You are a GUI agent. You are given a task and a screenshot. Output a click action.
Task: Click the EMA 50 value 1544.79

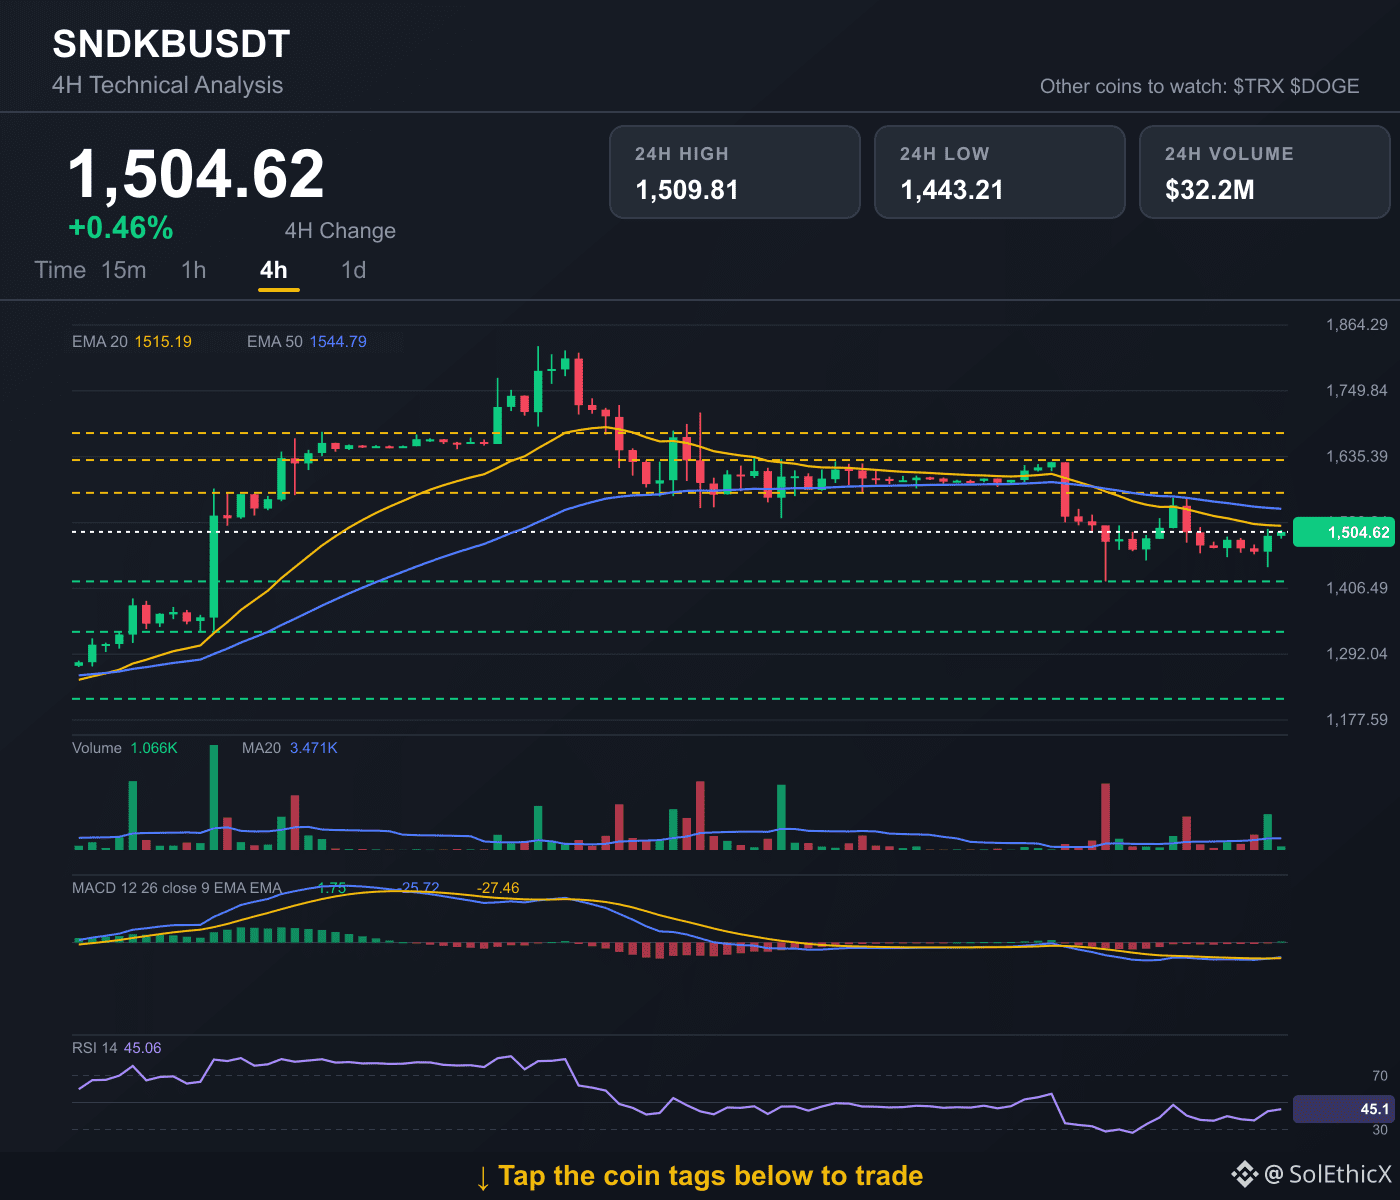click(x=338, y=342)
